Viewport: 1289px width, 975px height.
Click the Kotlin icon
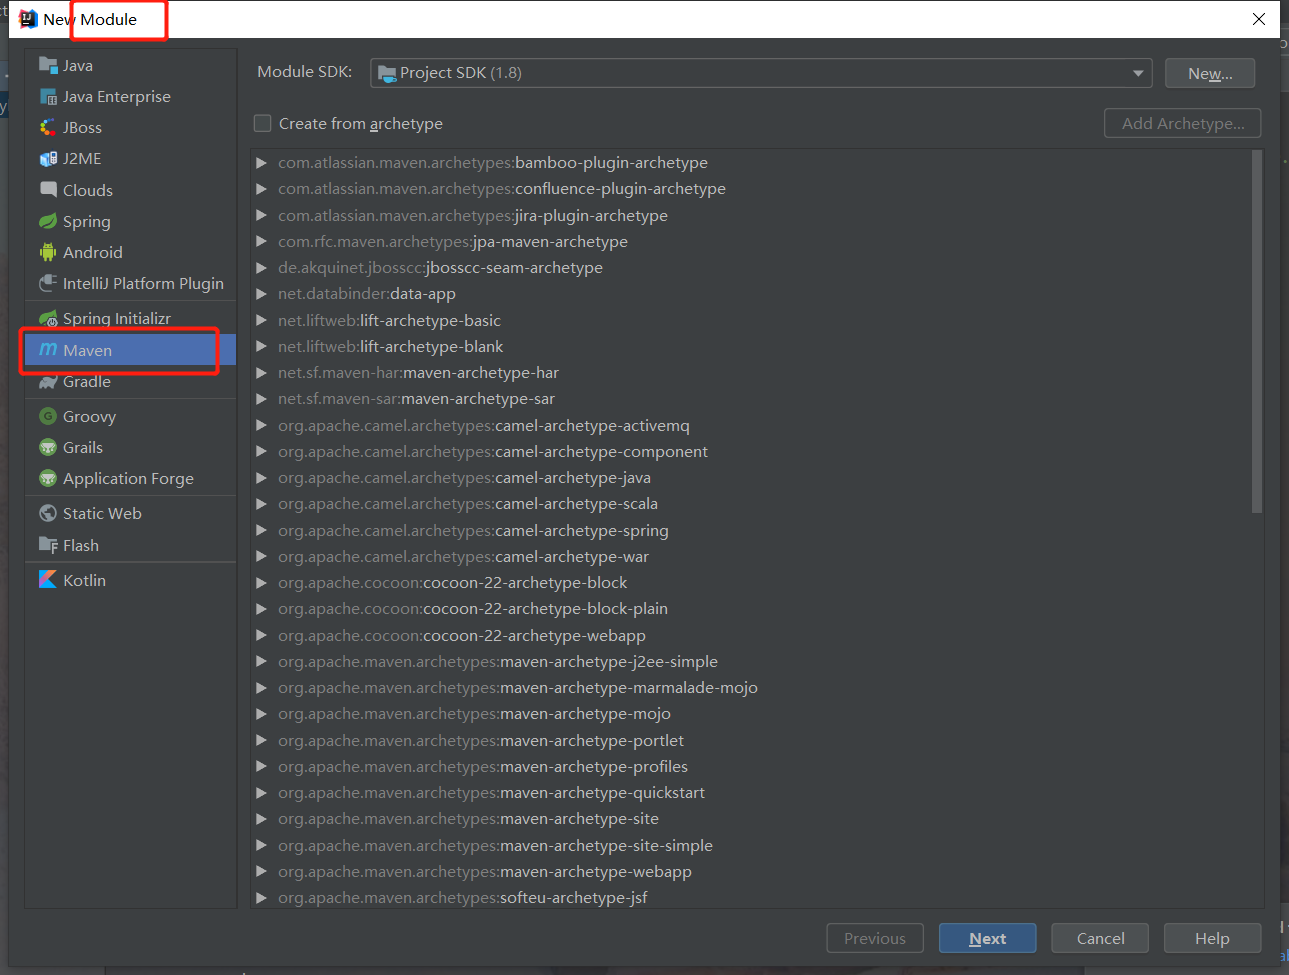pyautogui.click(x=48, y=579)
